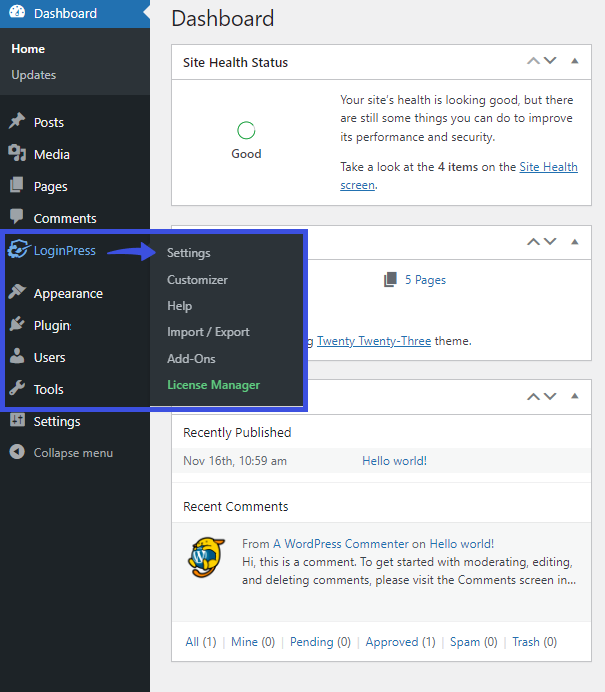This screenshot has height=692, width=605.
Task: Open the LoginPress menu
Action: pos(65,250)
